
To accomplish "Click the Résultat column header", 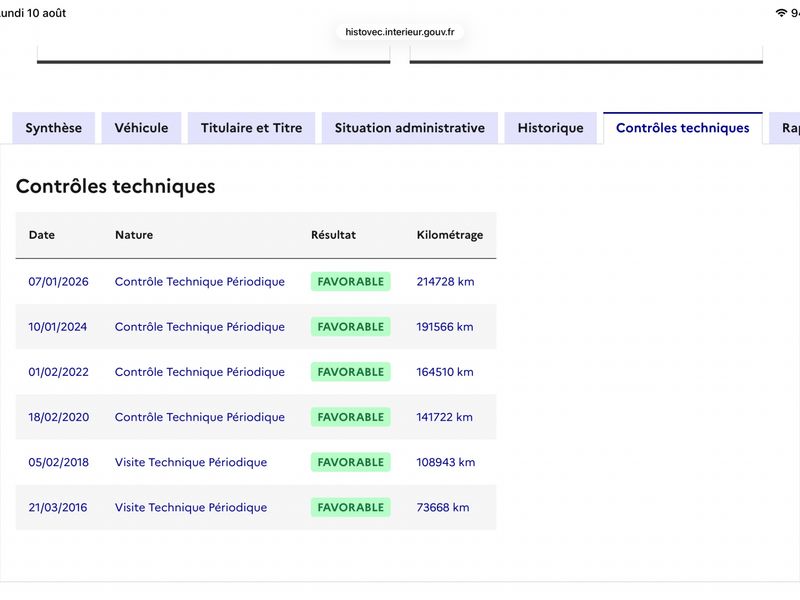I will (333, 235).
